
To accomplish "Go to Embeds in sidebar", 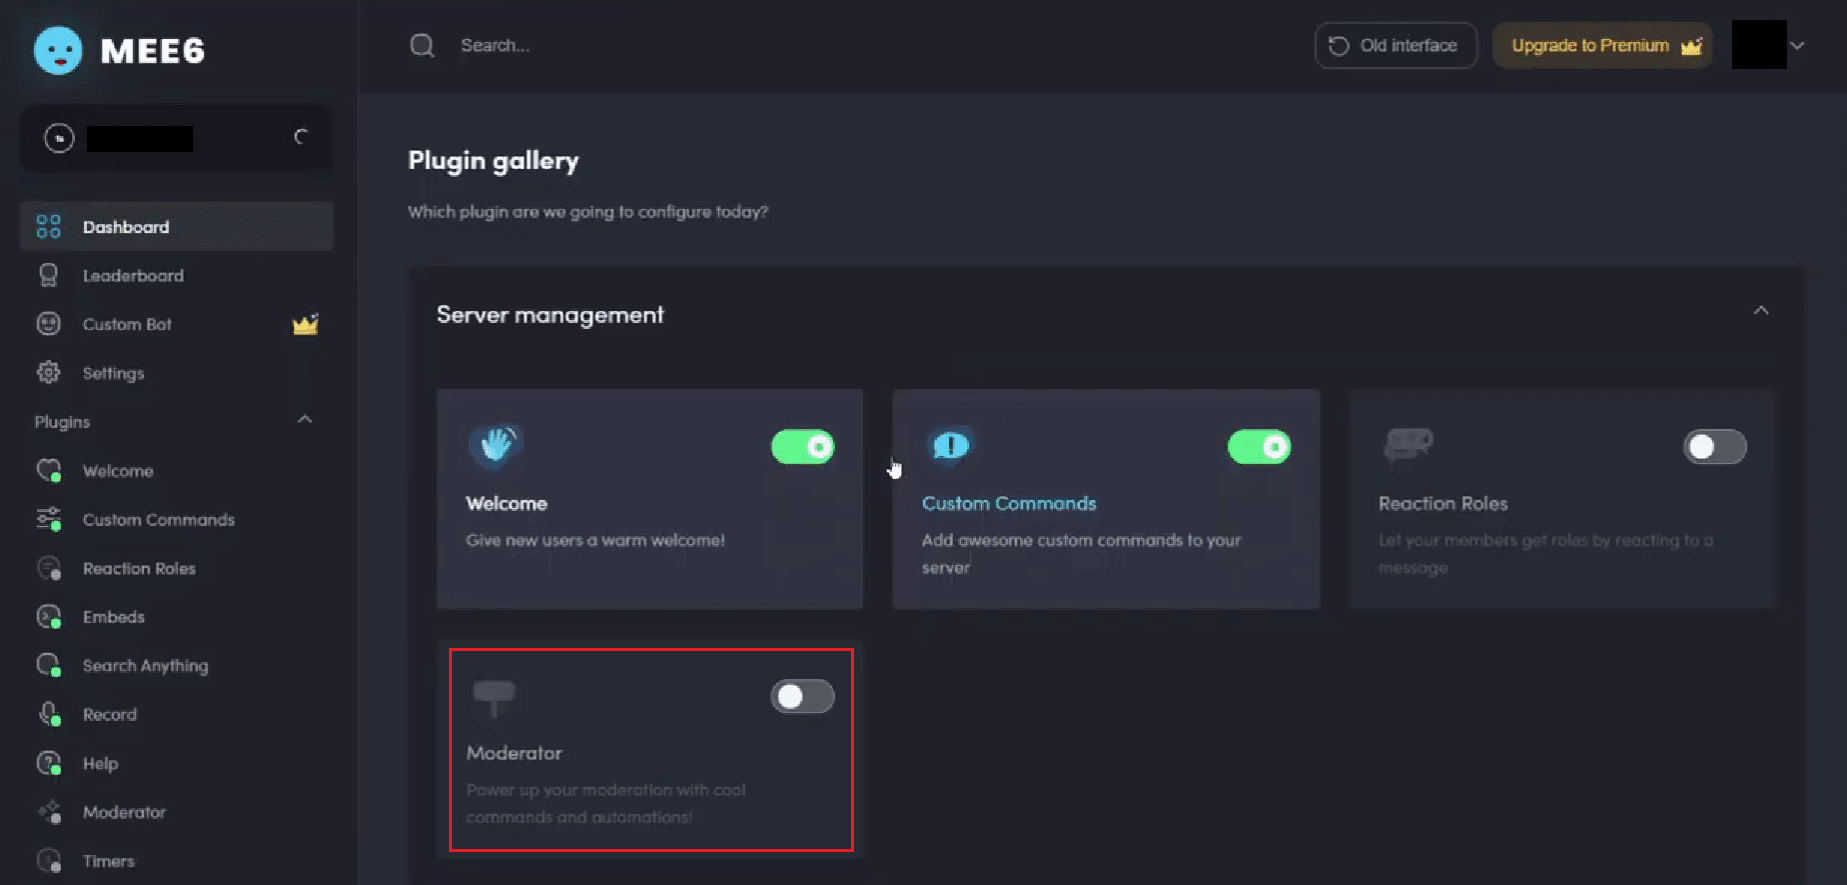I will [x=114, y=617].
